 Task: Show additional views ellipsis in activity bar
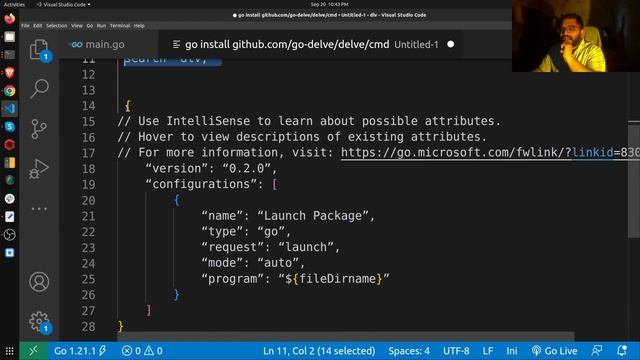(39, 209)
